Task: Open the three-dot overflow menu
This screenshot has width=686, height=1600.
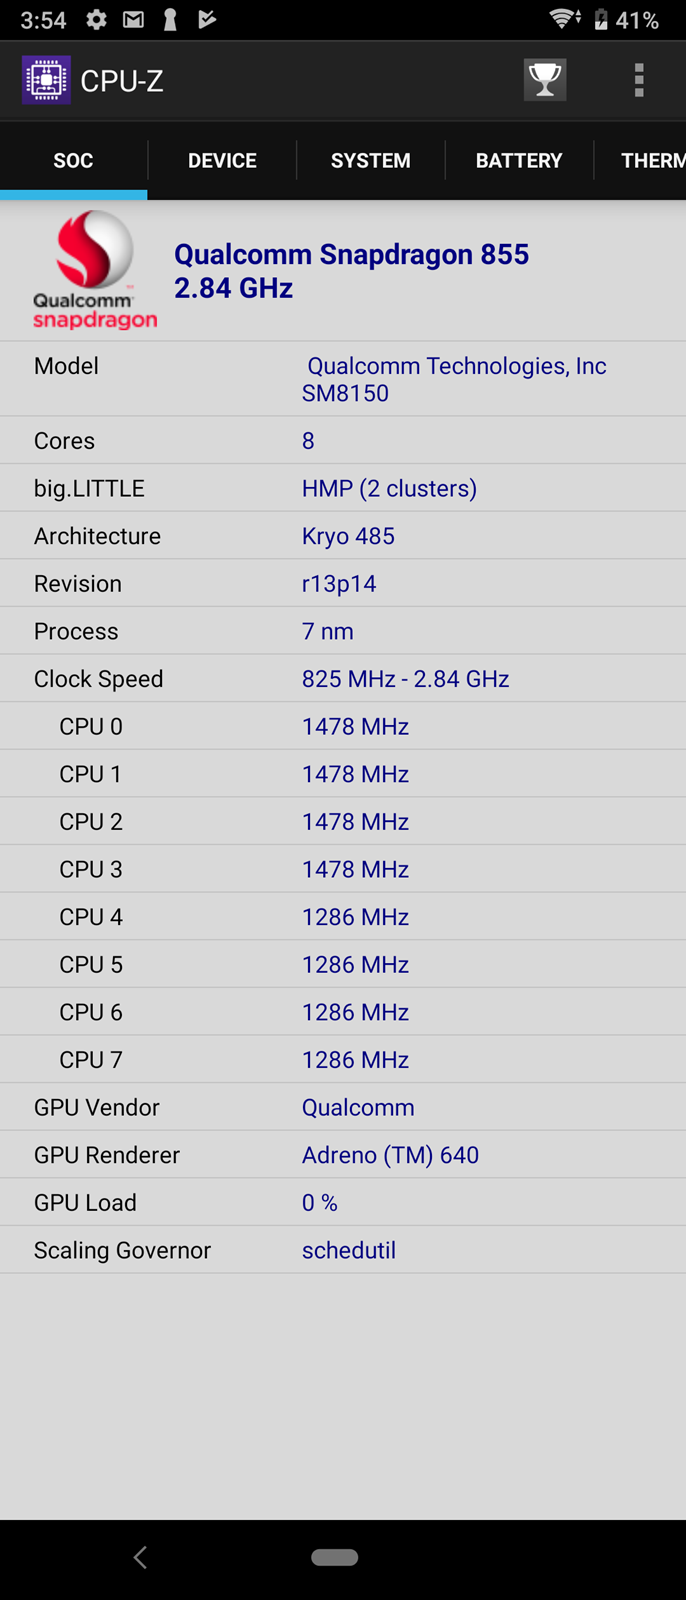Action: point(639,80)
